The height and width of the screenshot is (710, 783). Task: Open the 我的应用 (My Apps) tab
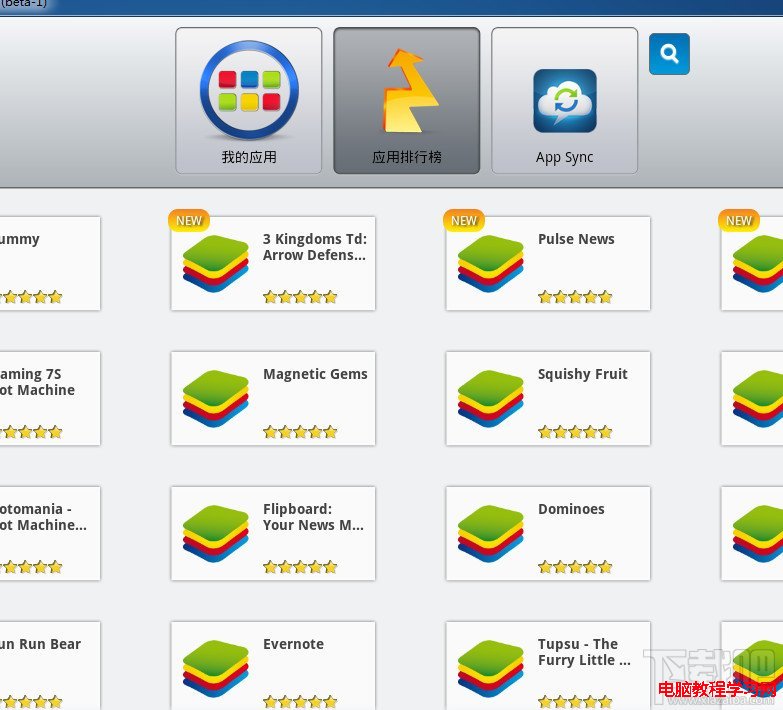(x=249, y=100)
